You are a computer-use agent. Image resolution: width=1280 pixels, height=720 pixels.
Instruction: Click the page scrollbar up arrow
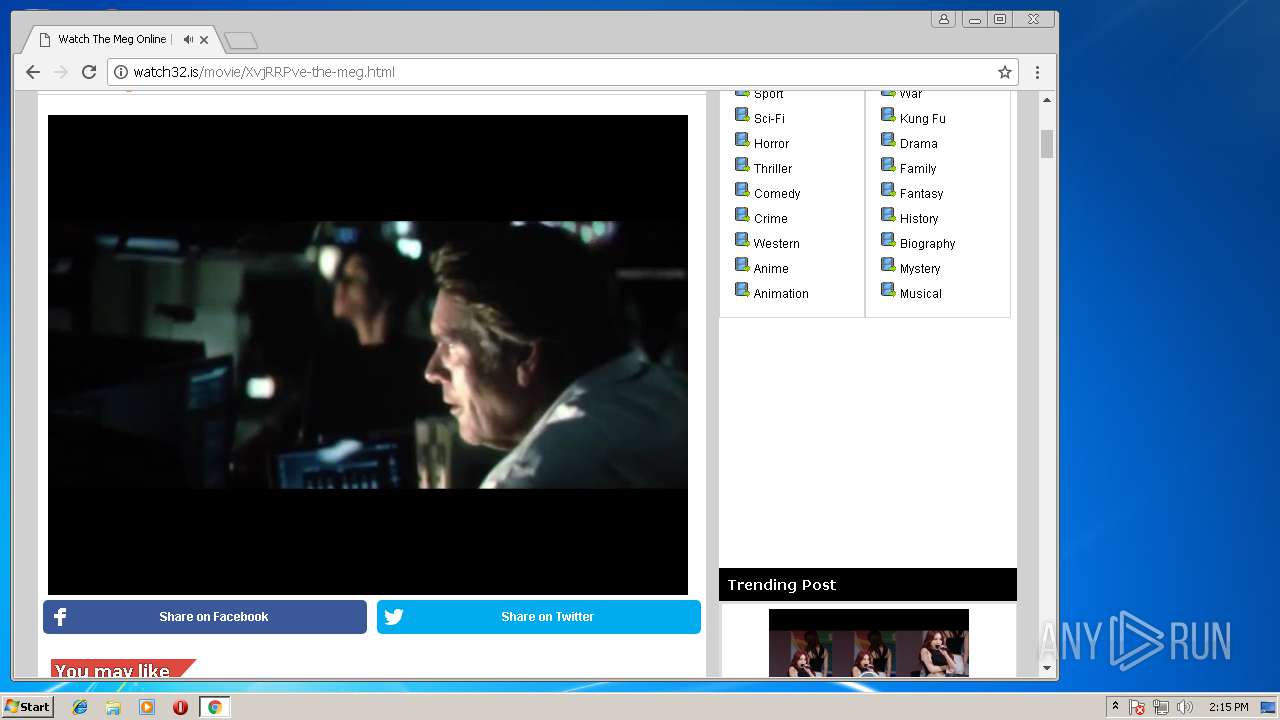pyautogui.click(x=1047, y=100)
